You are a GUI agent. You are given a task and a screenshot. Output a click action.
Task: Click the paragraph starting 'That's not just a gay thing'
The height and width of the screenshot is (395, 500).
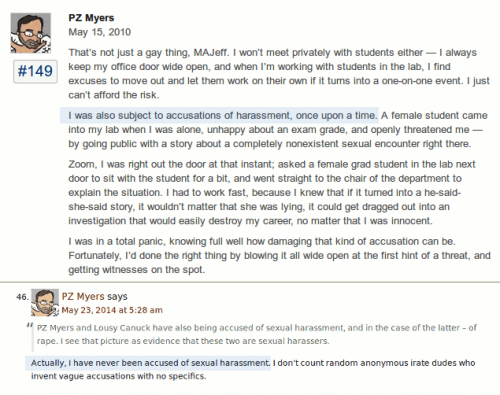pyautogui.click(x=279, y=74)
